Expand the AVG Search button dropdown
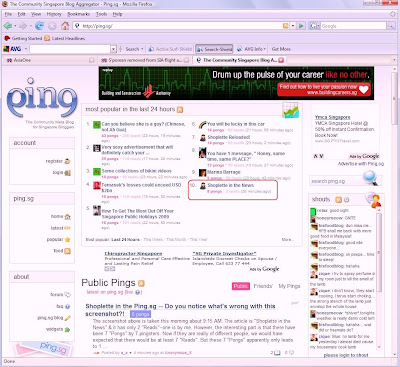This screenshot has width=400, height=367. [142, 49]
